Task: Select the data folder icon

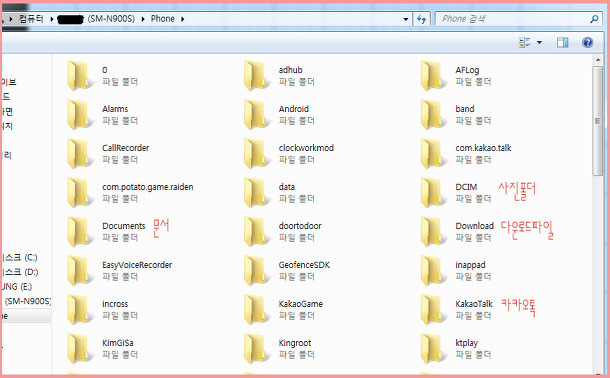Action: click(x=256, y=192)
